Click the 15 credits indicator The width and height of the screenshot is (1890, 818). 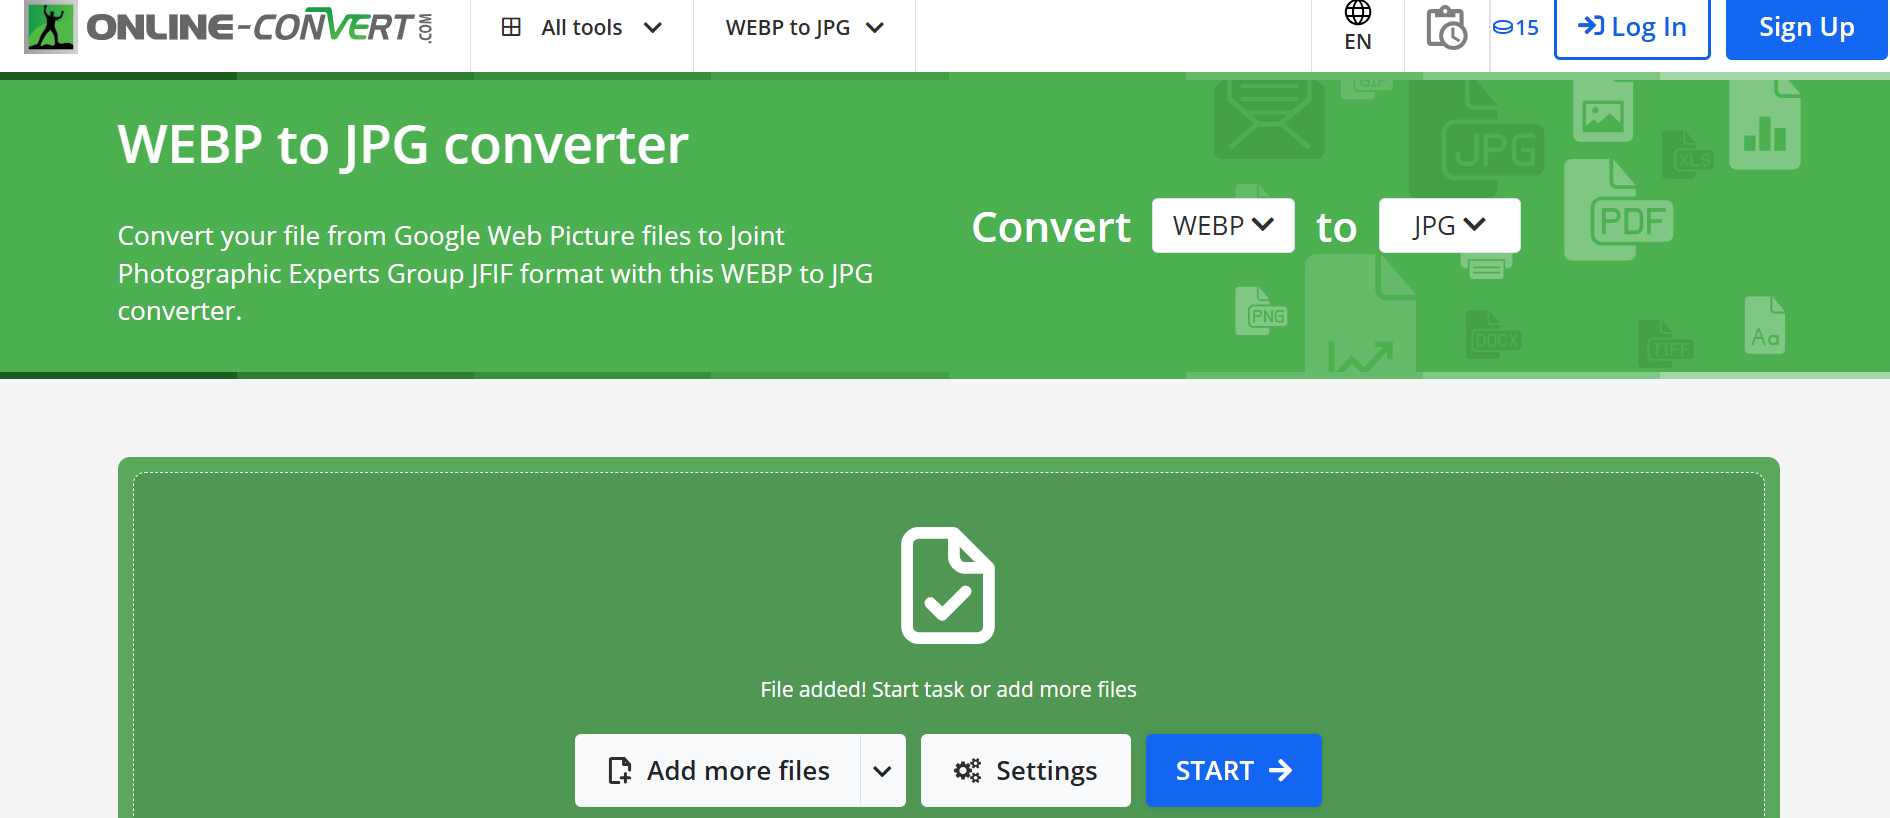tap(1516, 28)
